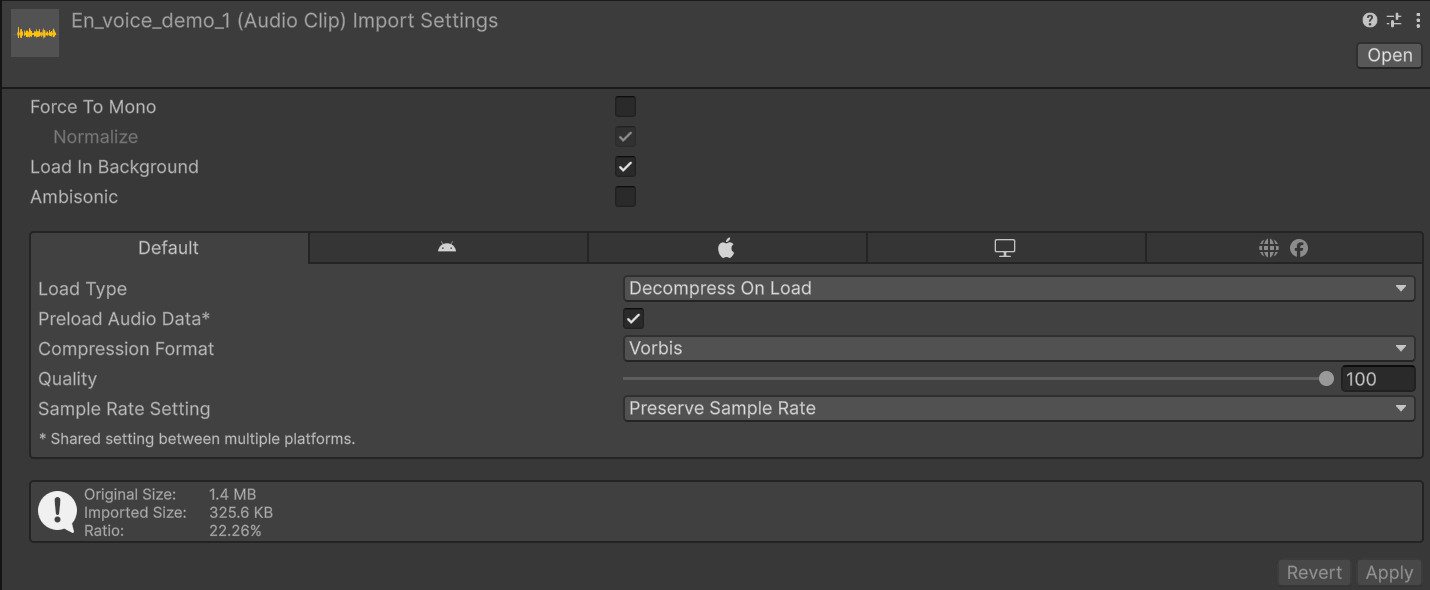
Task: Uncheck Preload Audio Data
Action: pos(633,319)
